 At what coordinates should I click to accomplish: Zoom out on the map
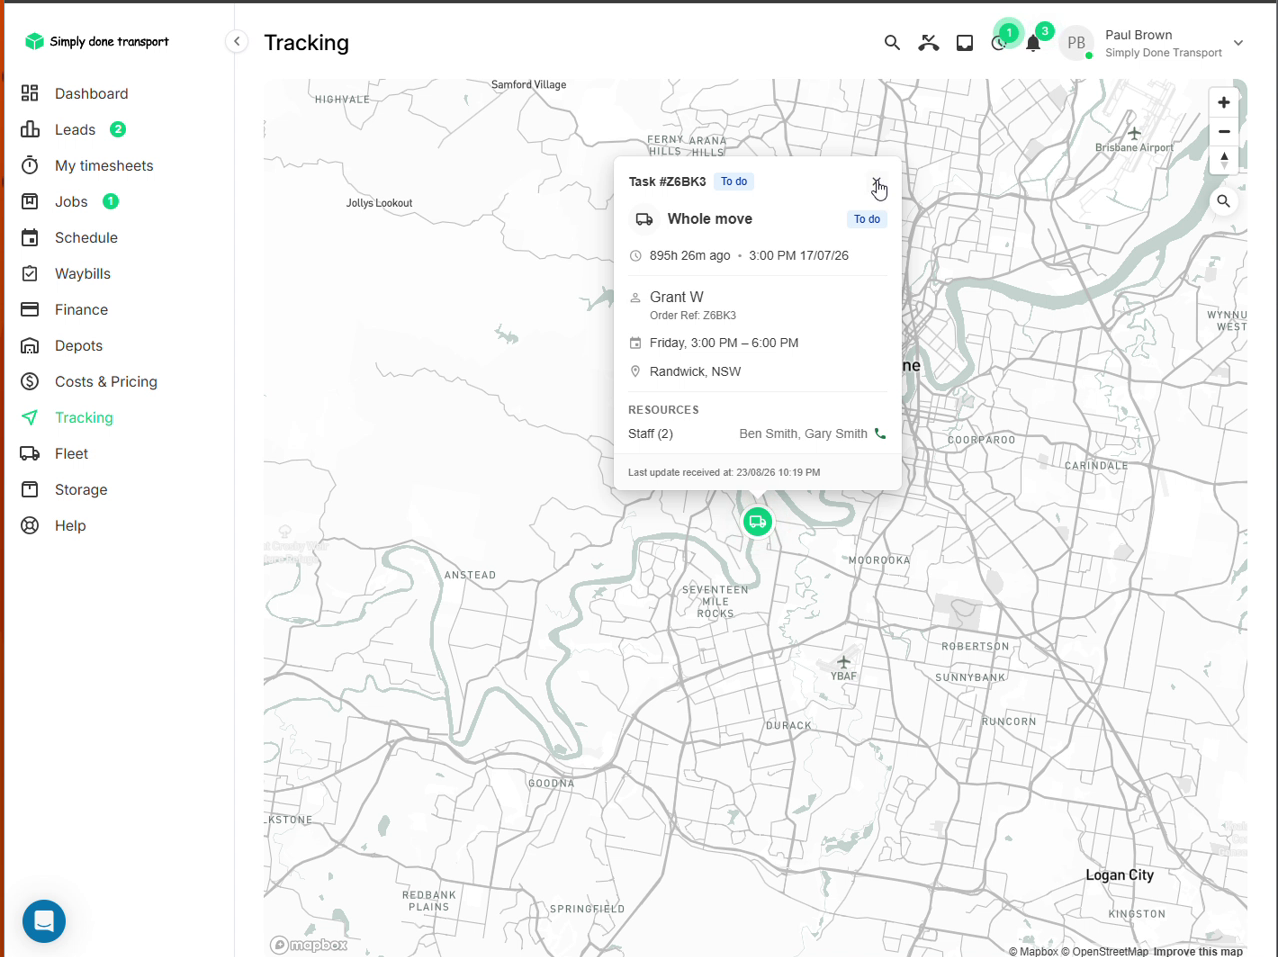[x=1224, y=132]
